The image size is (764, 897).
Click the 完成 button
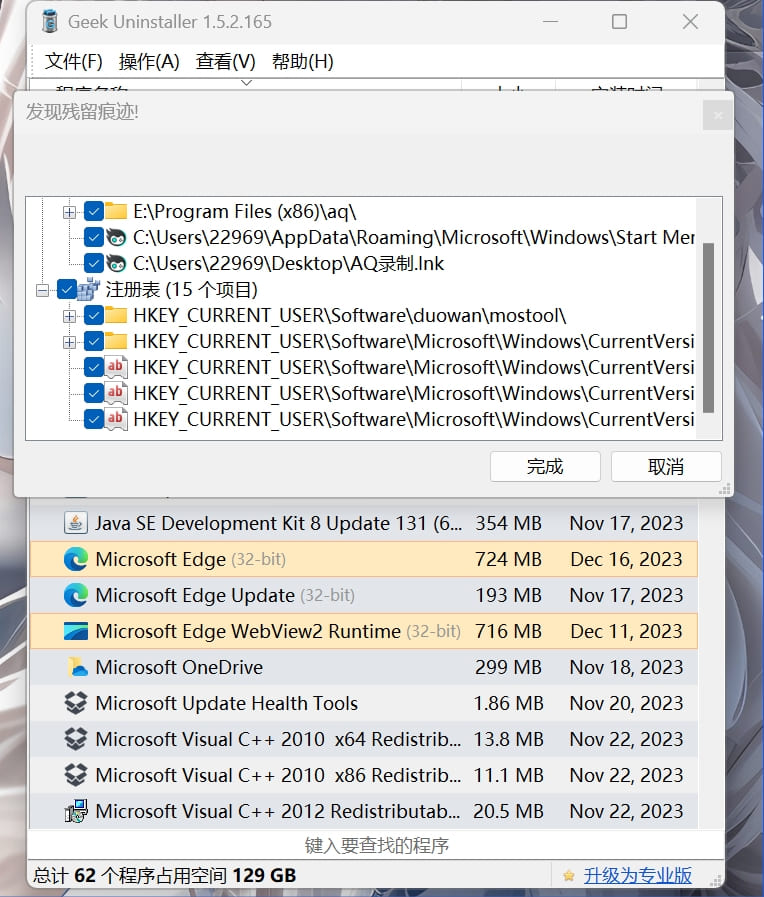[545, 466]
